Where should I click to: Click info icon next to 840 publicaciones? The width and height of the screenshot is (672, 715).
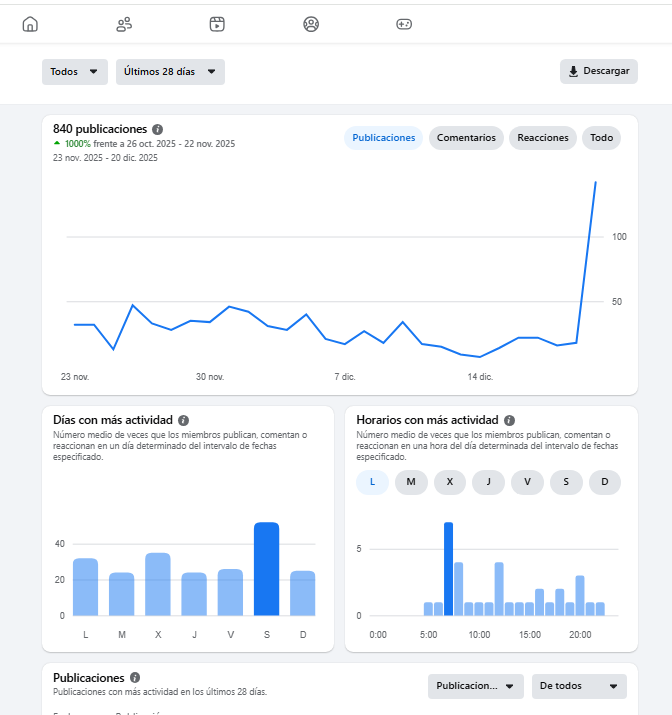[158, 130]
